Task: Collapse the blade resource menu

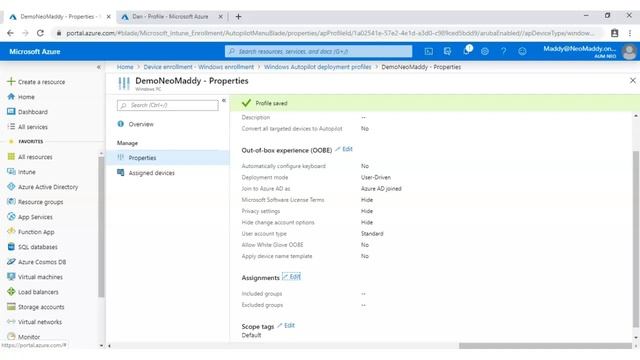Action: point(224,100)
